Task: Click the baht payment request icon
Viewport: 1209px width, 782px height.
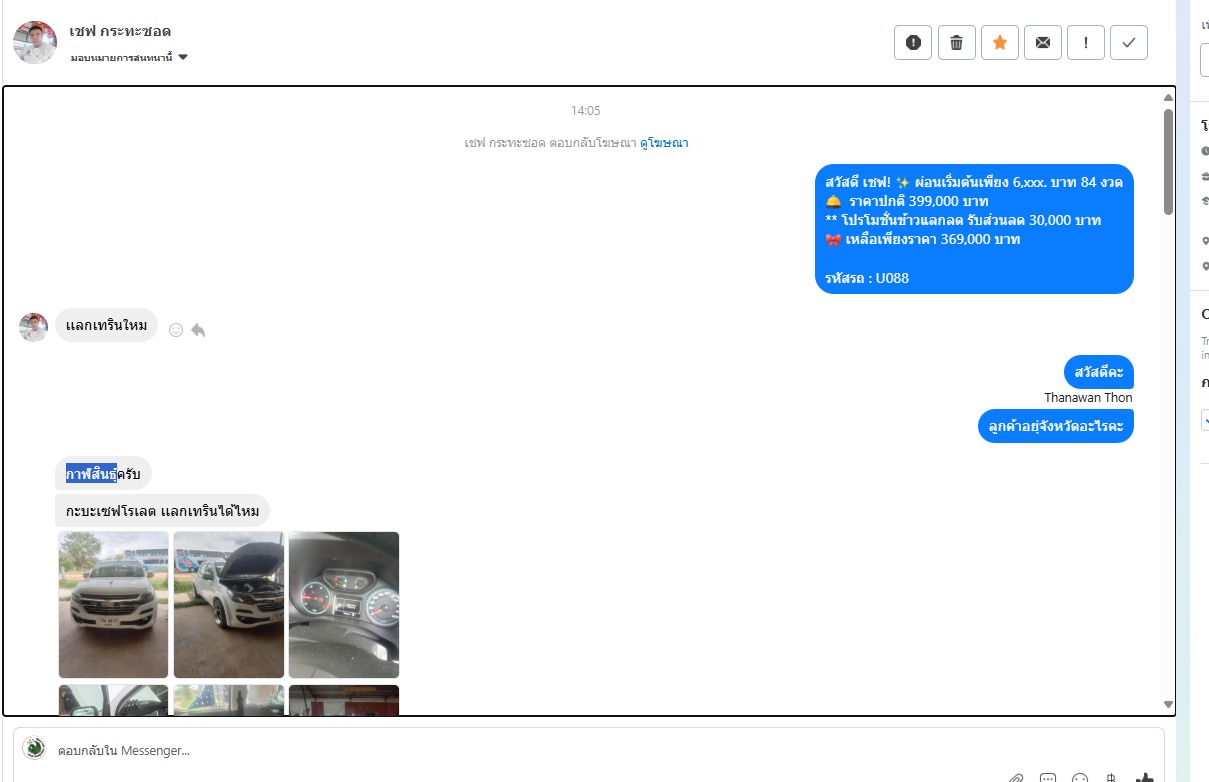Action: click(1112, 778)
